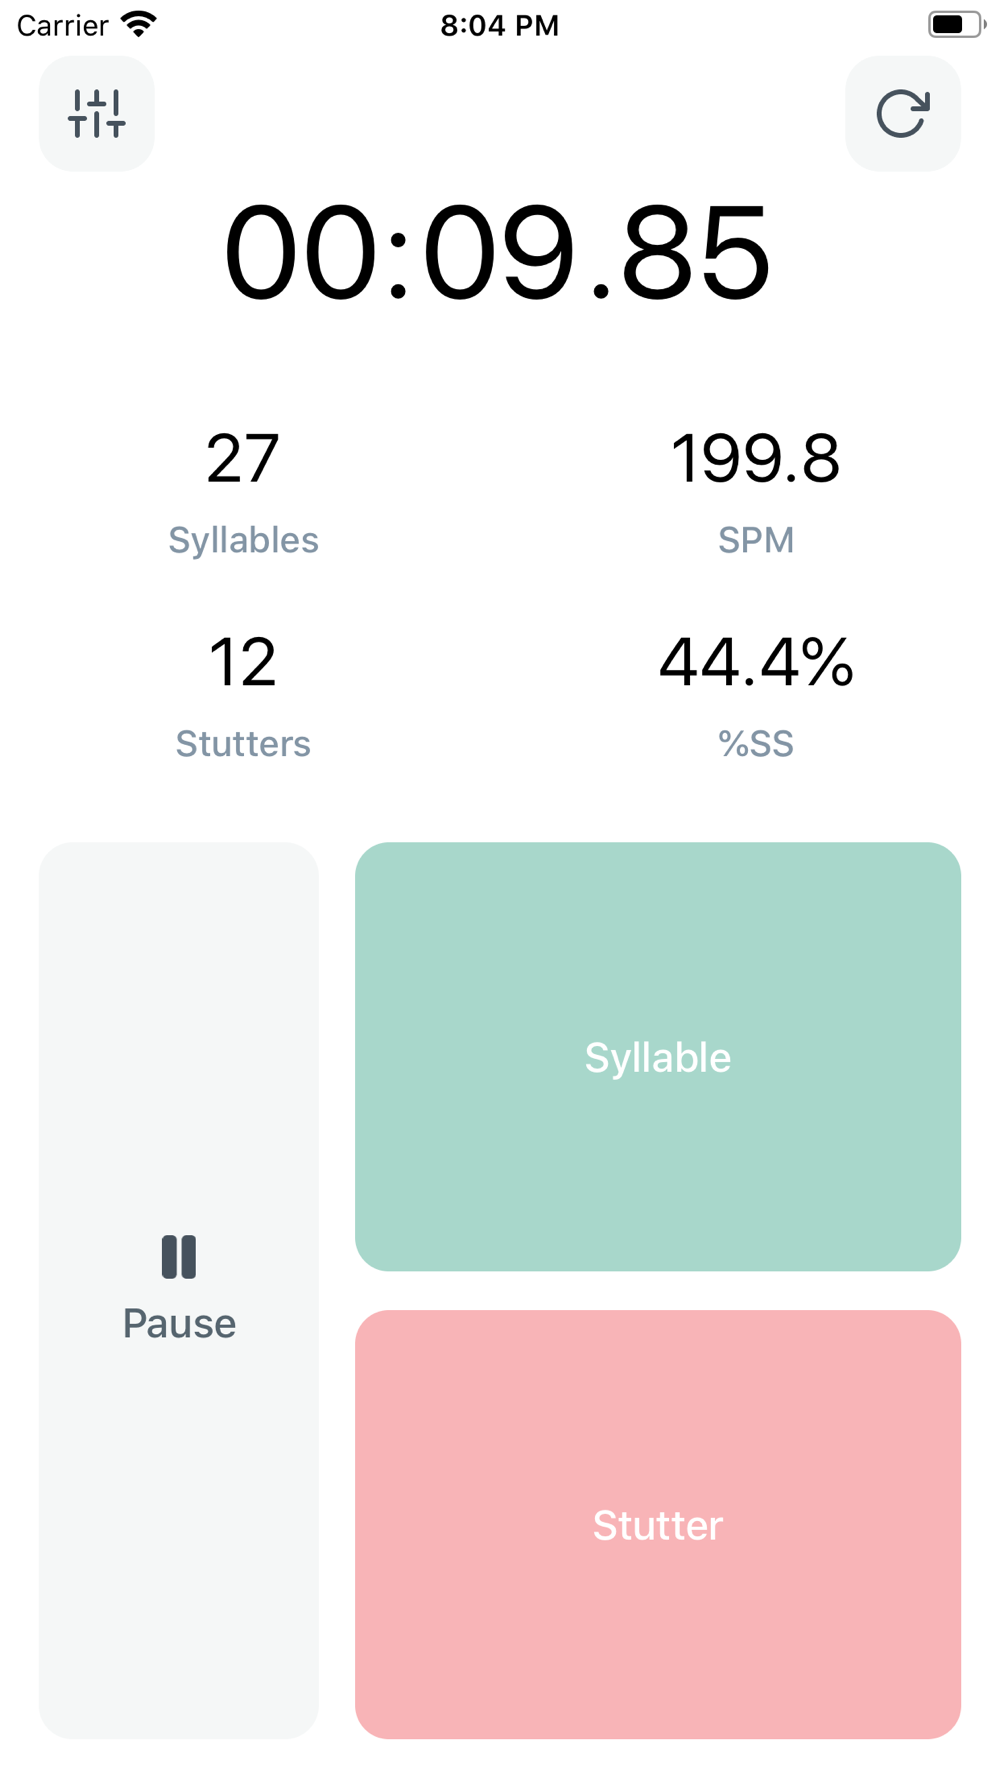The width and height of the screenshot is (1000, 1778).
Task: Click the Wi-Fi status icon
Action: coord(139,24)
